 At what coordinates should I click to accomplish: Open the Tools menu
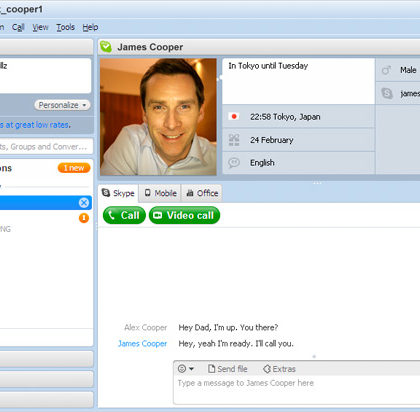[65, 27]
